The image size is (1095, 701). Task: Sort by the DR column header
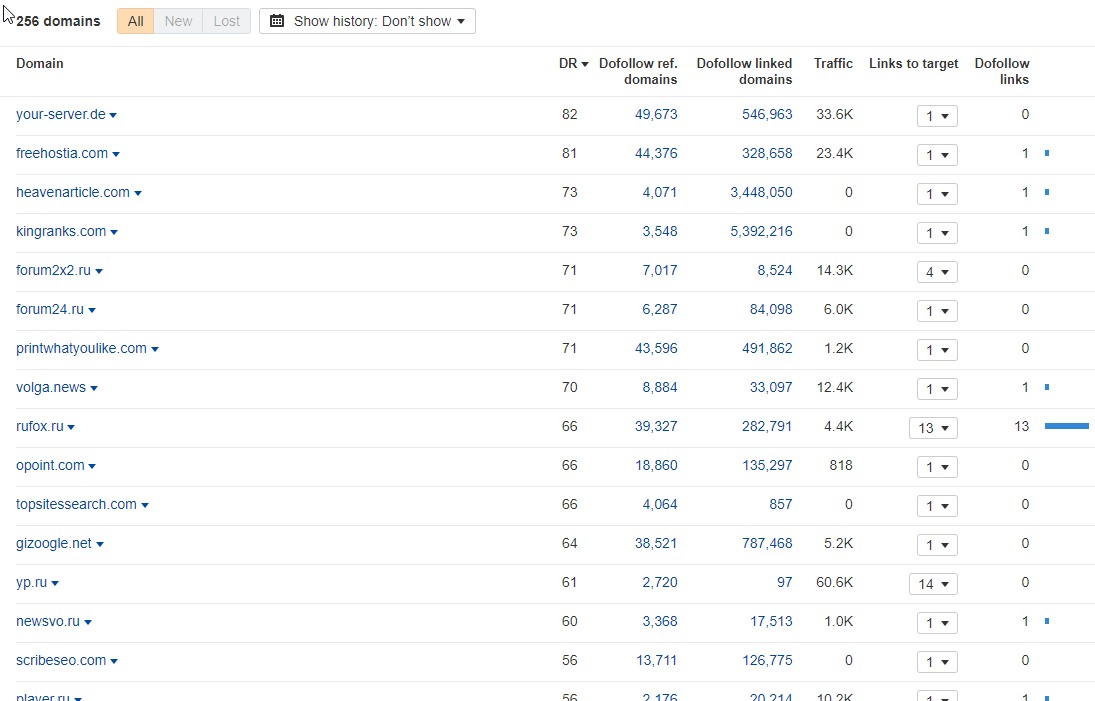coord(573,64)
